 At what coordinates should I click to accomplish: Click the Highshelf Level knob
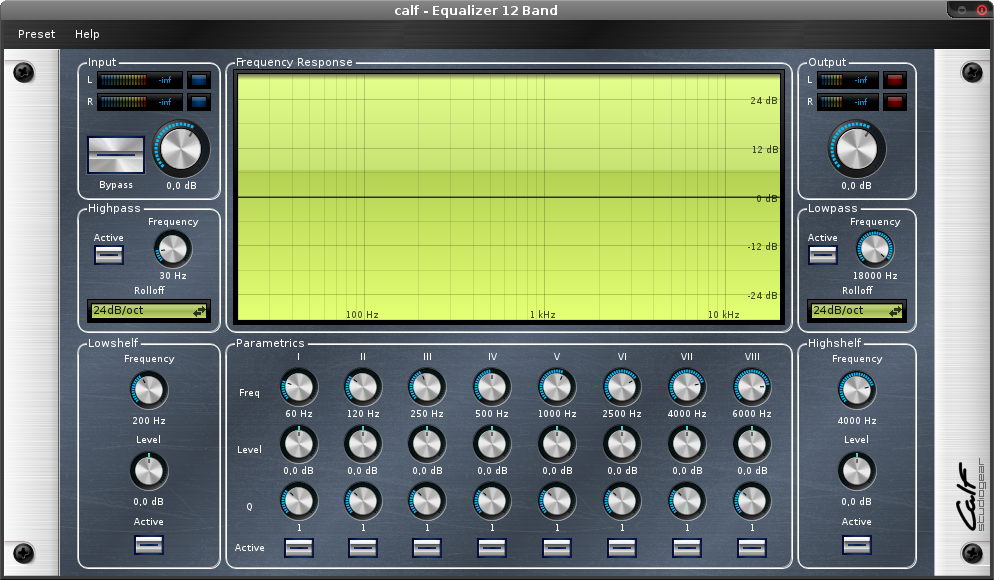pyautogui.click(x=856, y=470)
